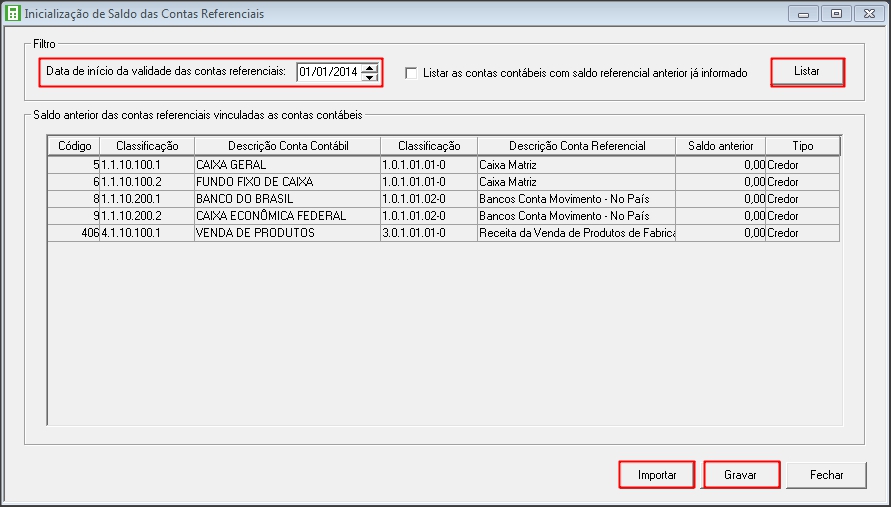Click the date field showing 01/01/2014

[329, 72]
